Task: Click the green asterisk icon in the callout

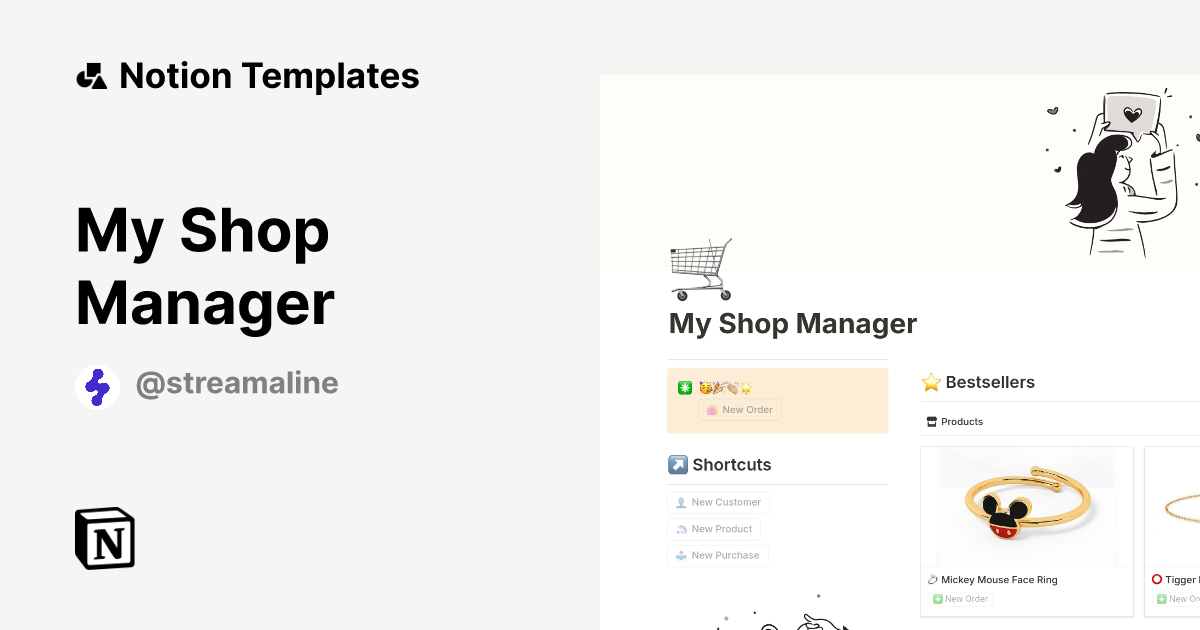Action: [684, 386]
